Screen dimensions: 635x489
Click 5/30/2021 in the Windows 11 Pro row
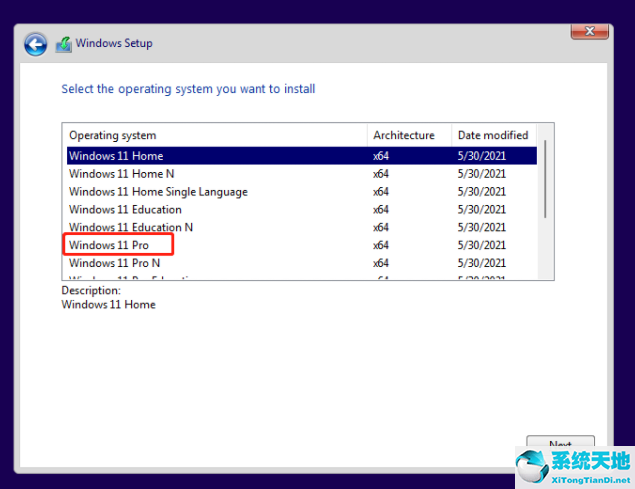click(482, 245)
